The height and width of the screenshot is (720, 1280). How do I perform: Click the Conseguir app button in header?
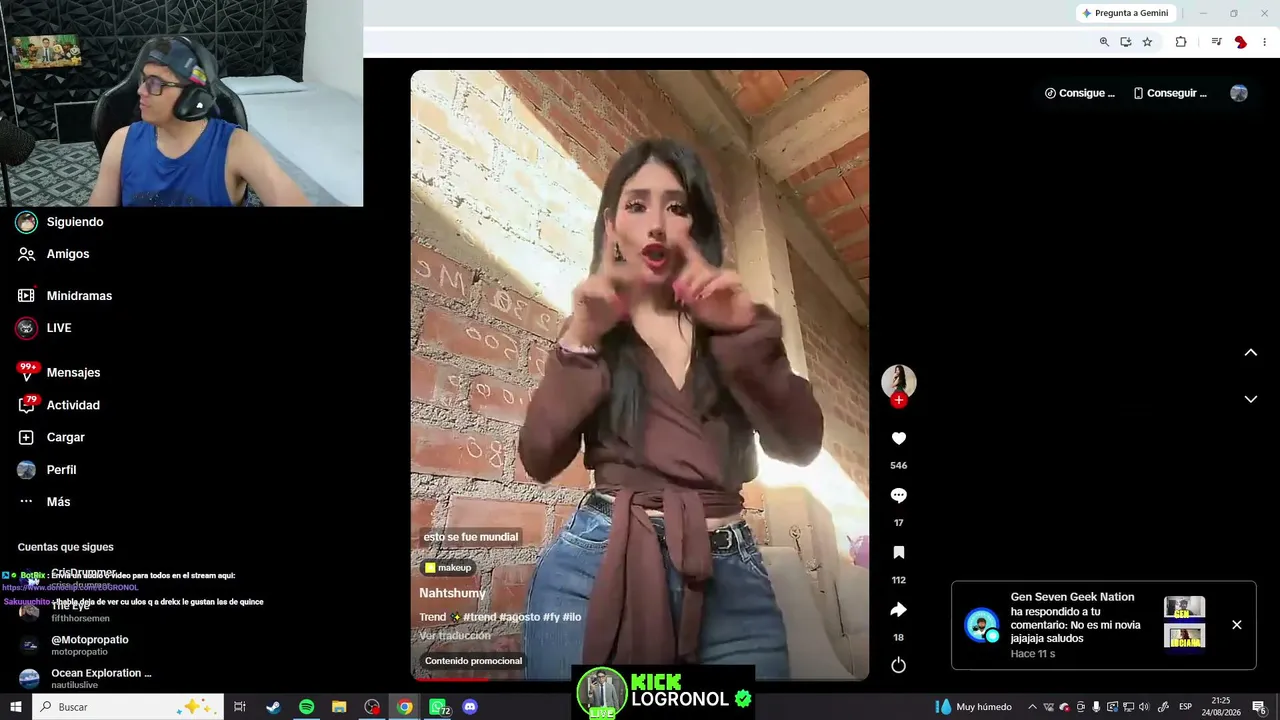[1170, 93]
